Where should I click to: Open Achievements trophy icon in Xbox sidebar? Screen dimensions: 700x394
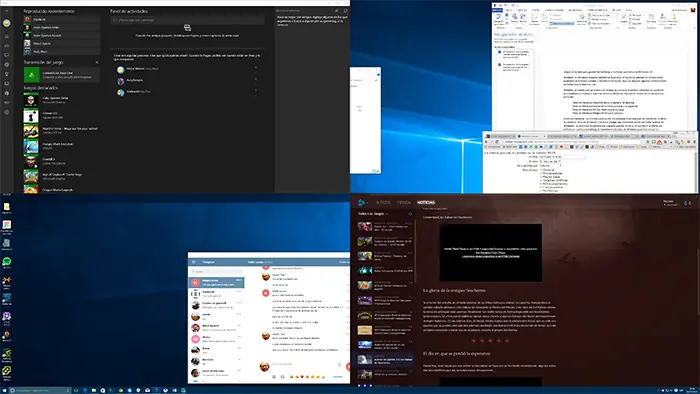coord(7,74)
